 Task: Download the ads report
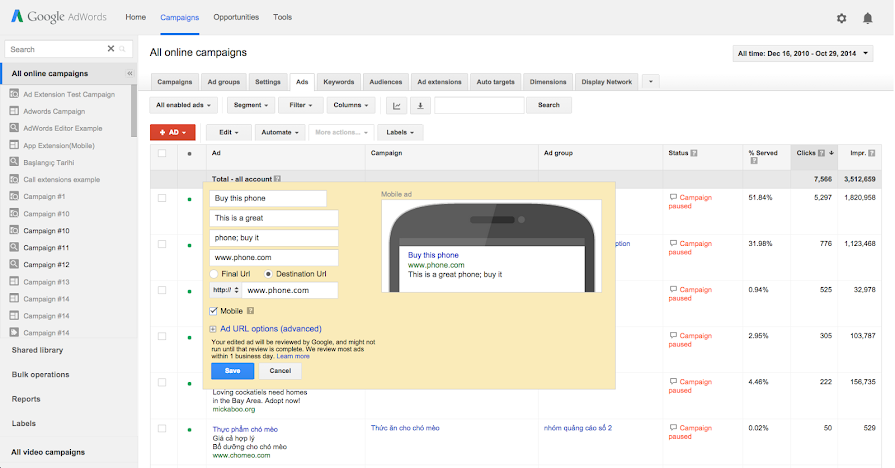(x=420, y=105)
